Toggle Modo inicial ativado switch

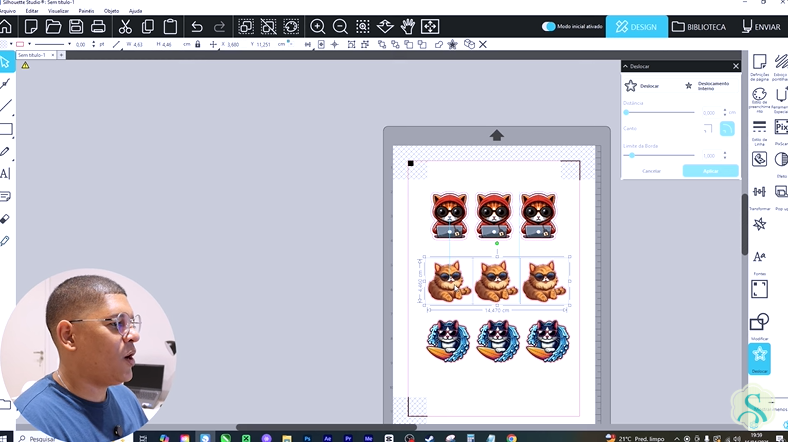548,26
